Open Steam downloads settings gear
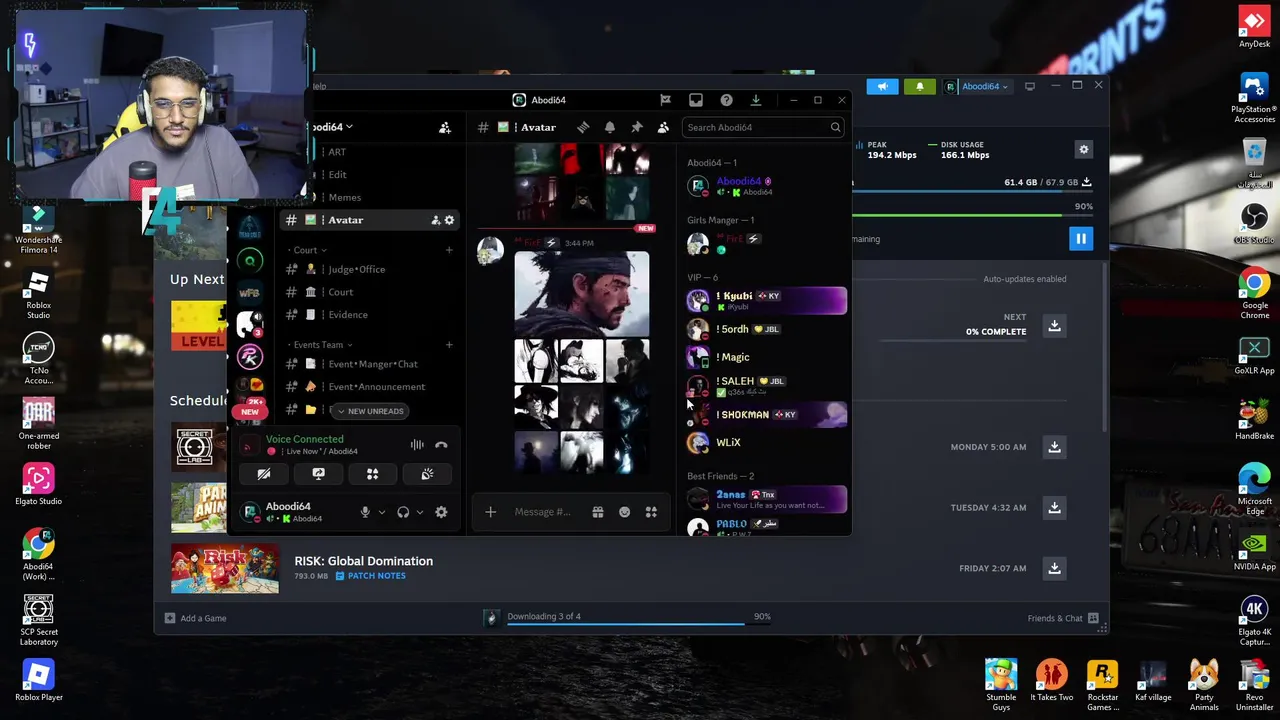Viewport: 1280px width, 720px height. pyautogui.click(x=1083, y=150)
